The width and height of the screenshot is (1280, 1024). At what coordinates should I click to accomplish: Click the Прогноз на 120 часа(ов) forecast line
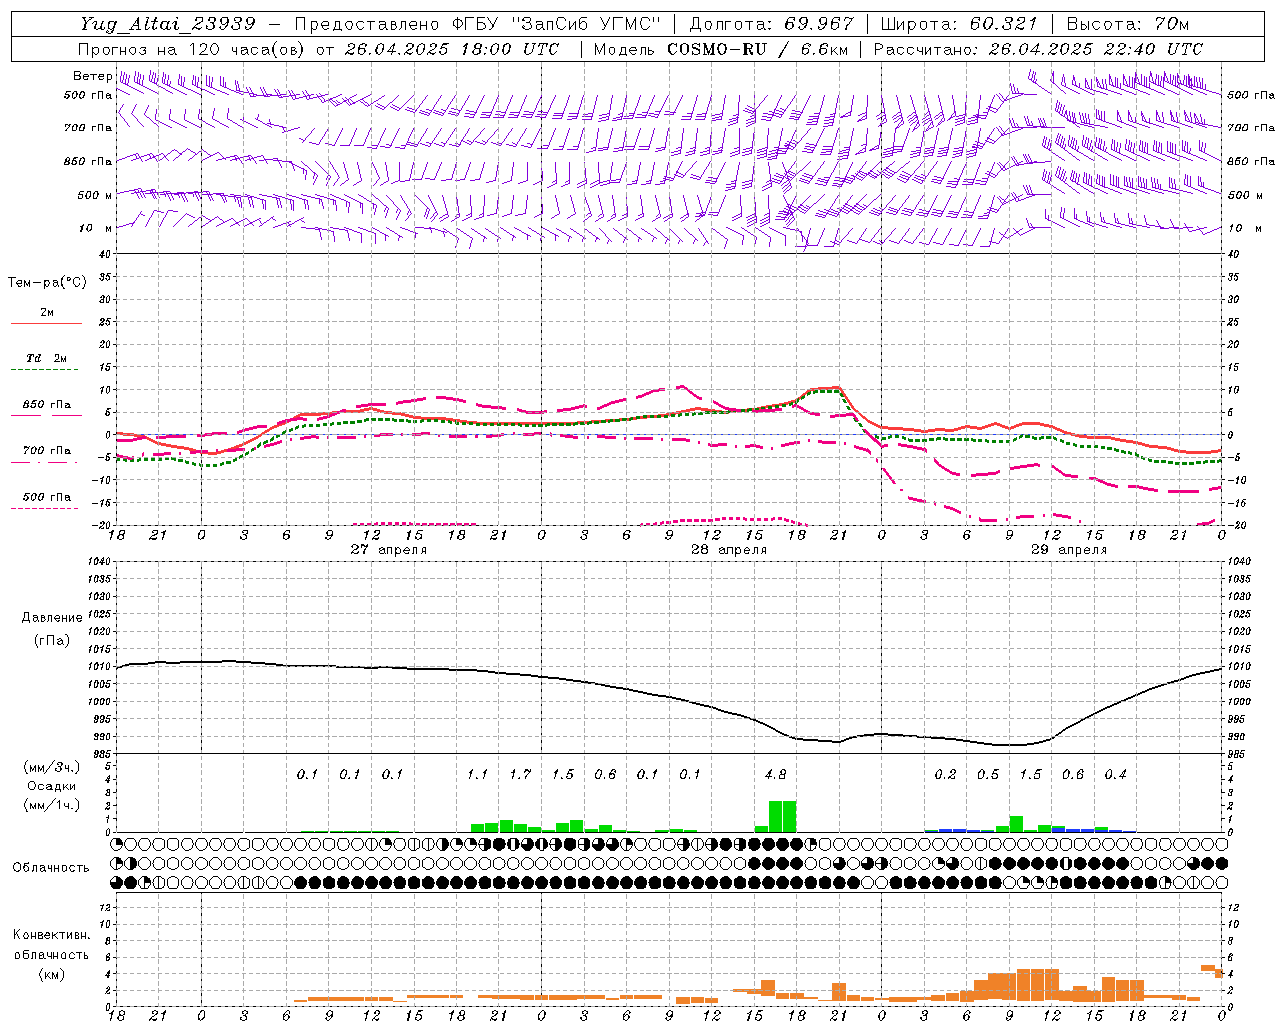pos(318,49)
